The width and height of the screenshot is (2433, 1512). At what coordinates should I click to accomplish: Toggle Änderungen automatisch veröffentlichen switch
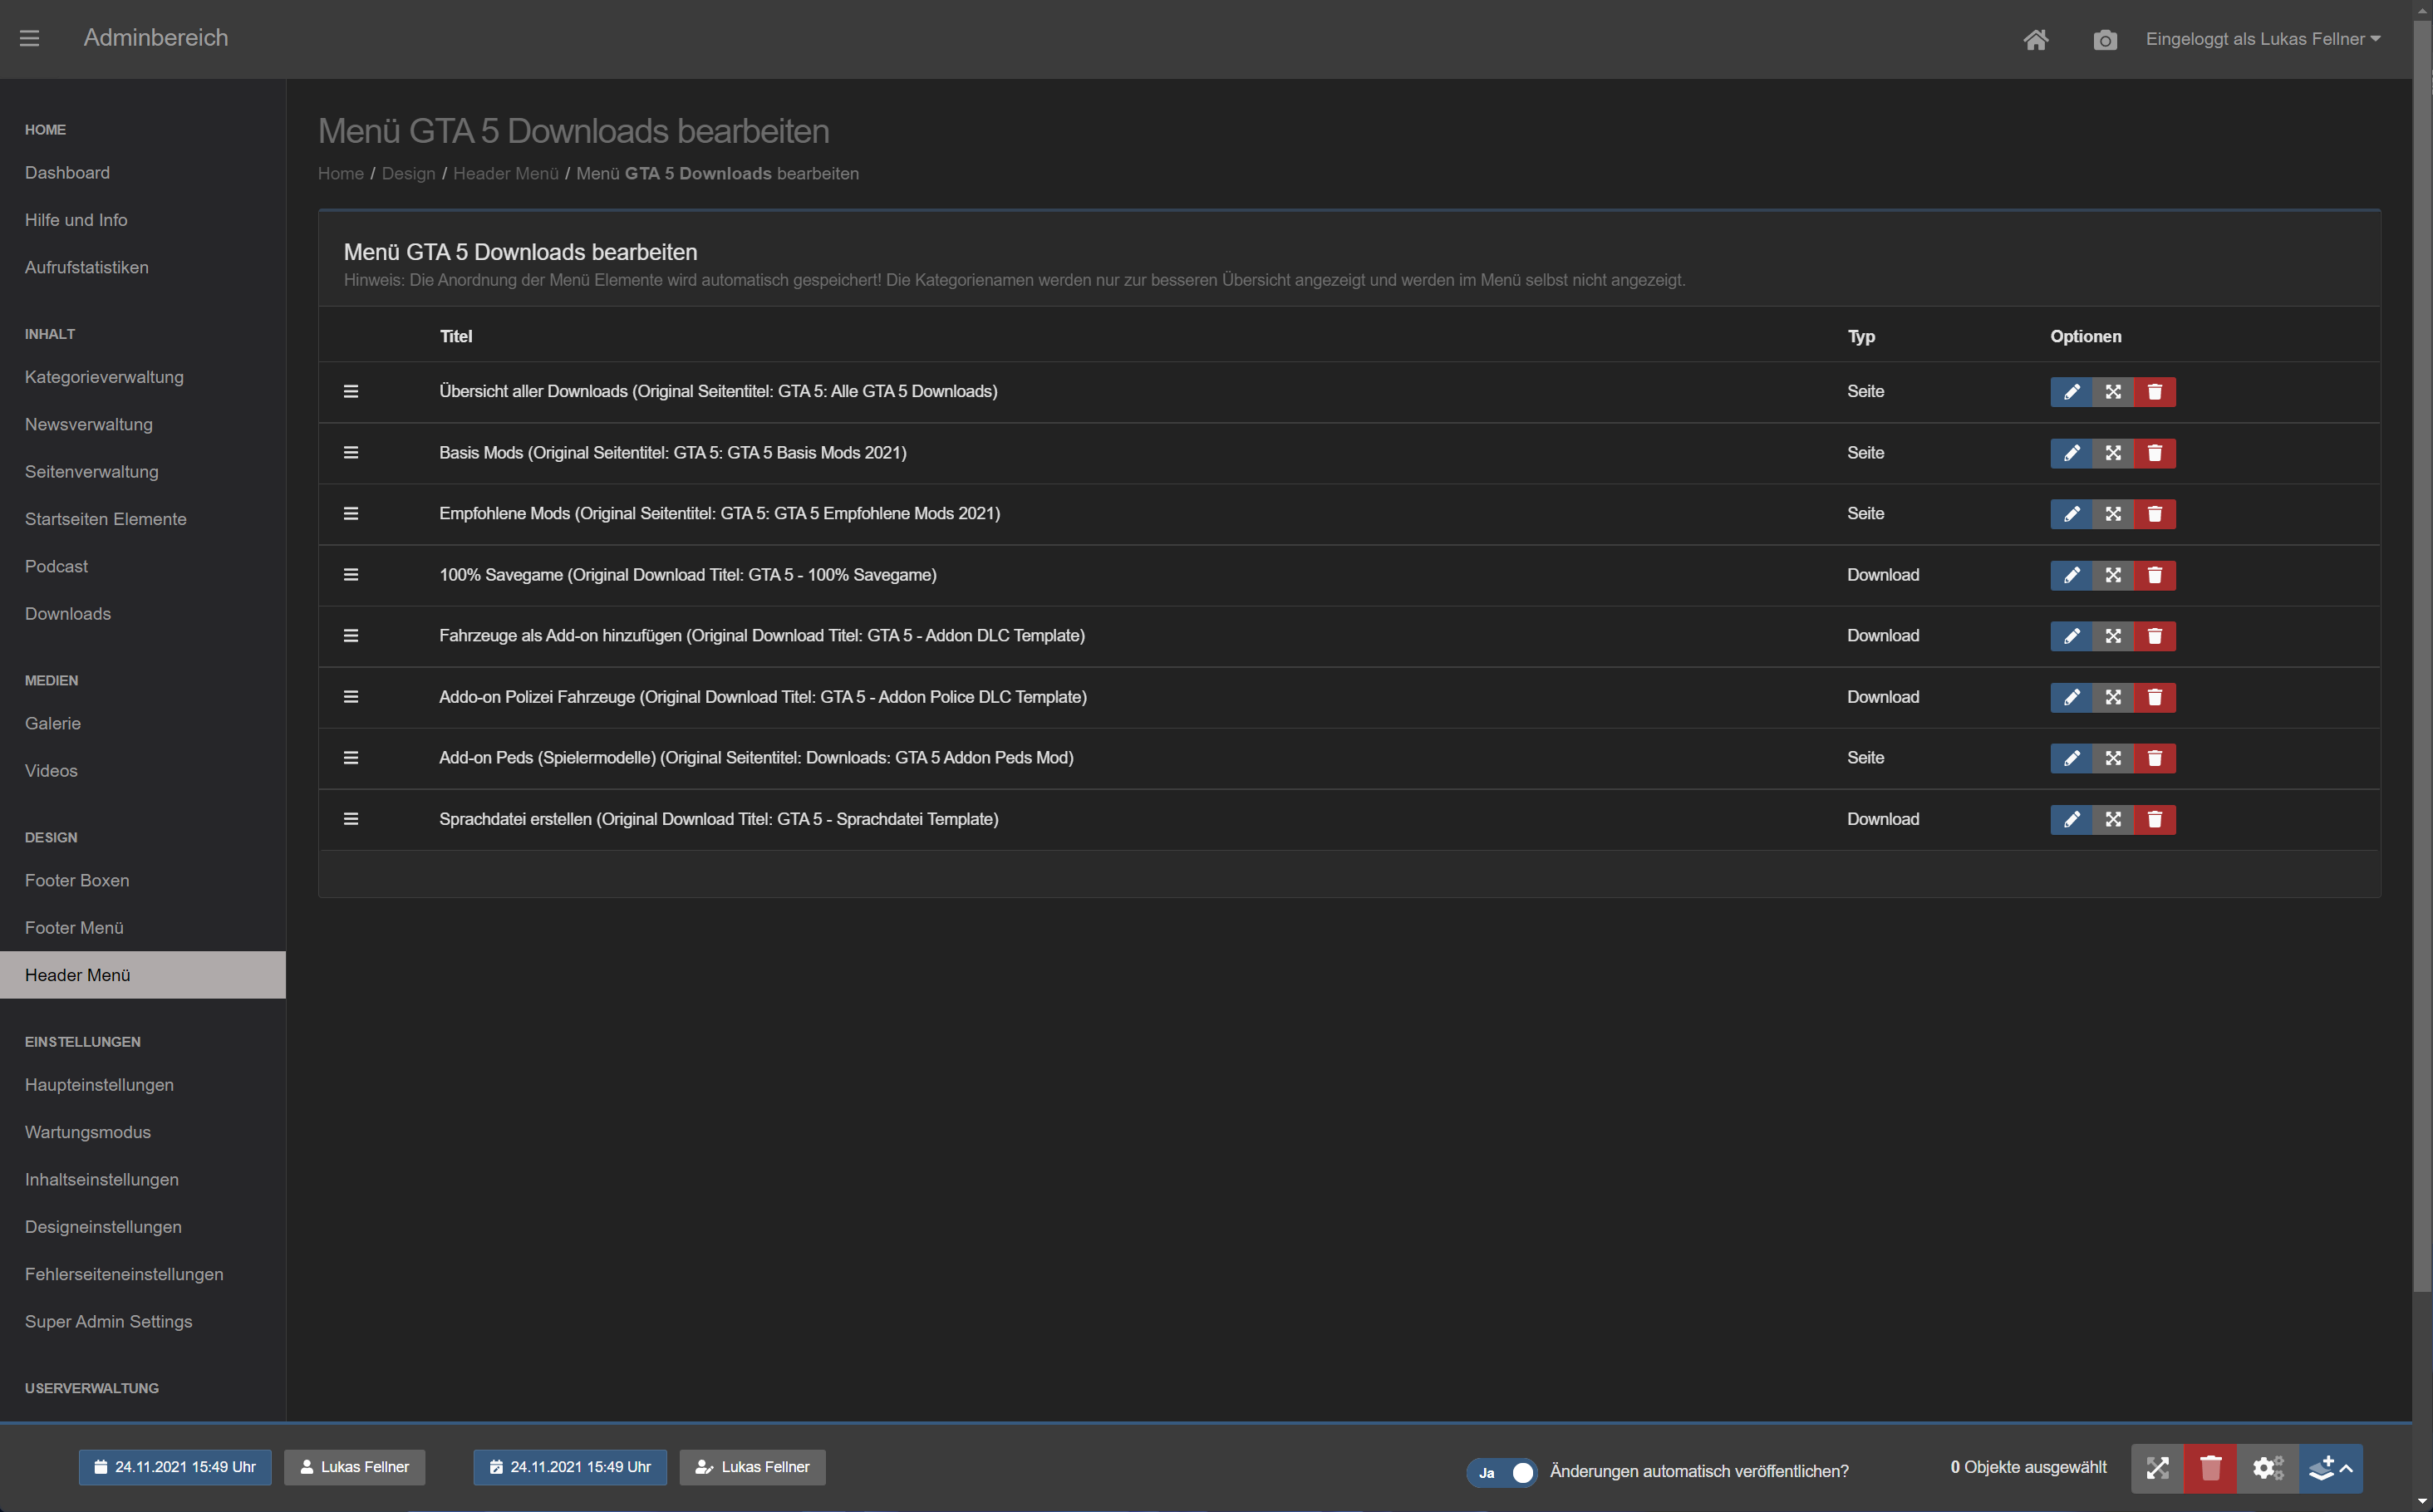coord(1502,1472)
